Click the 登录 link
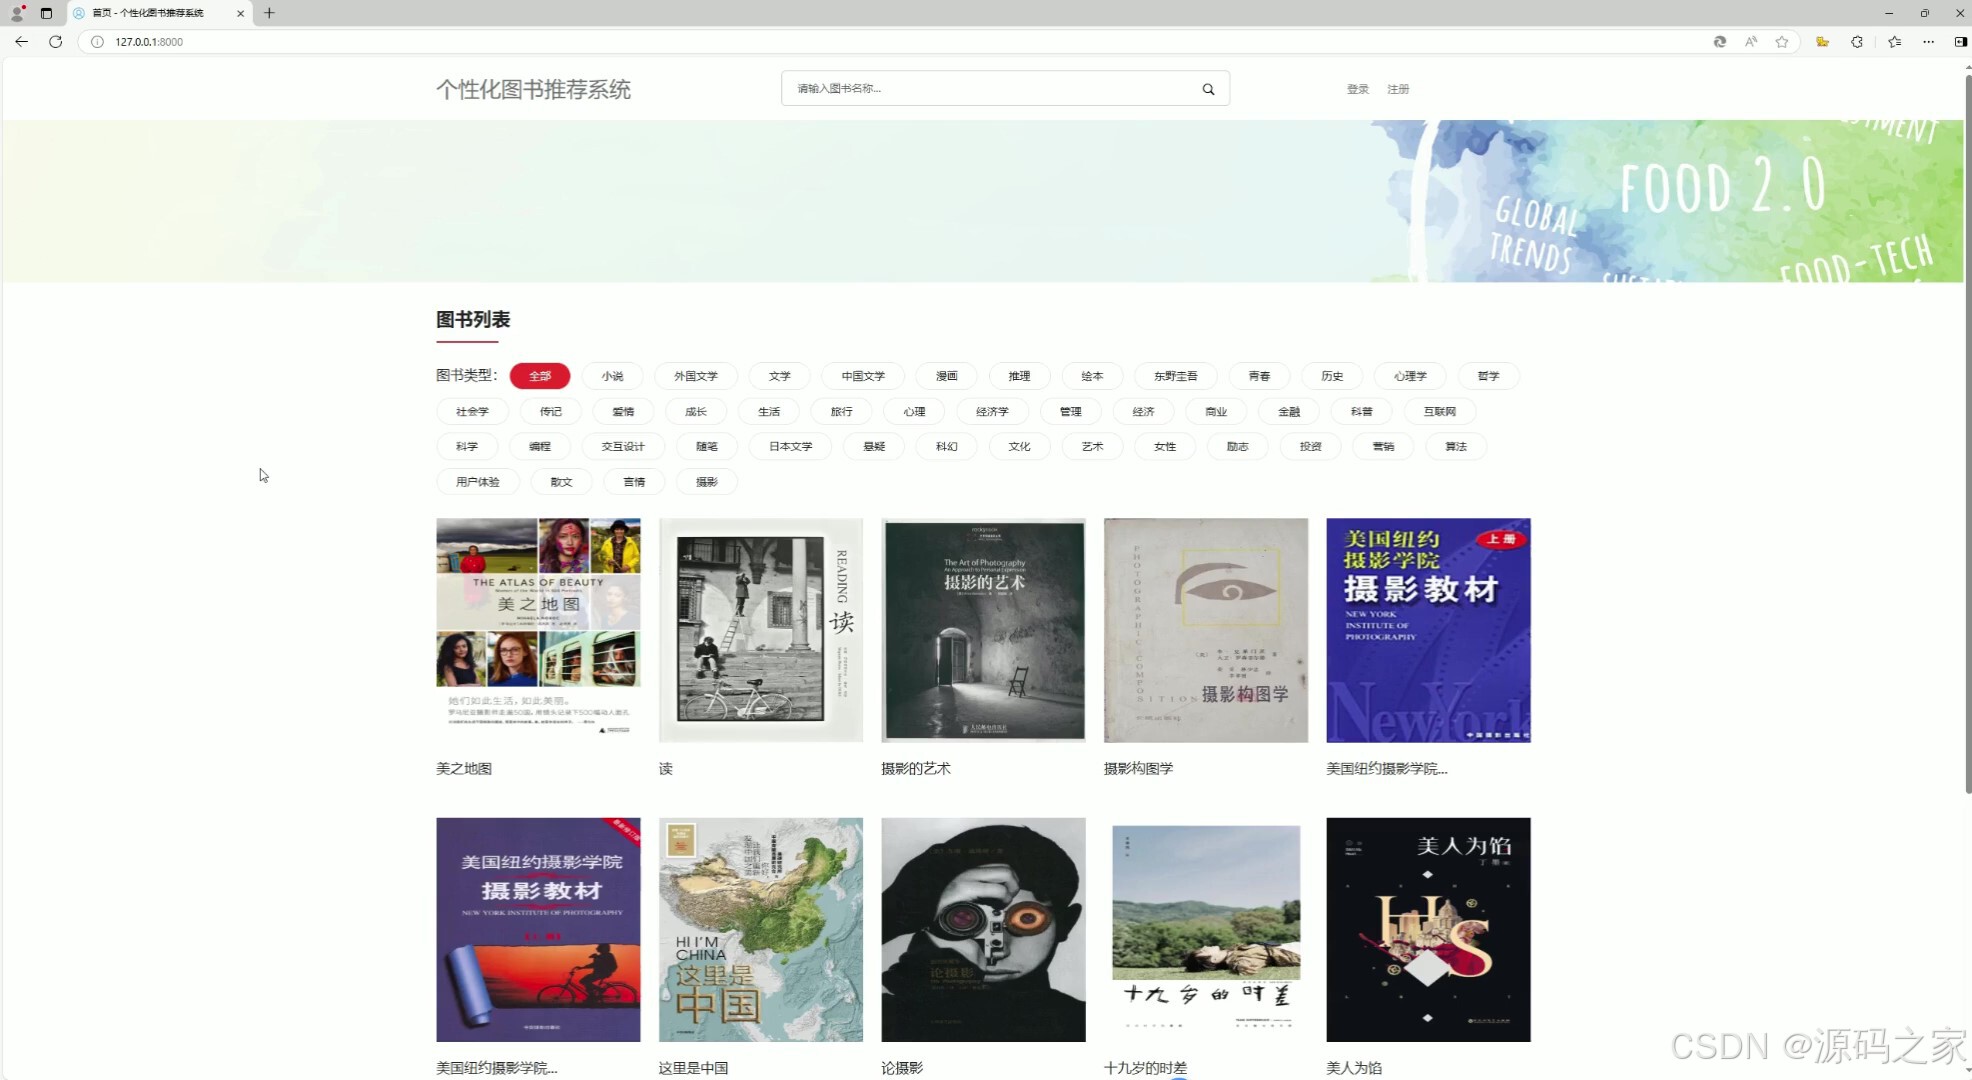 point(1357,88)
